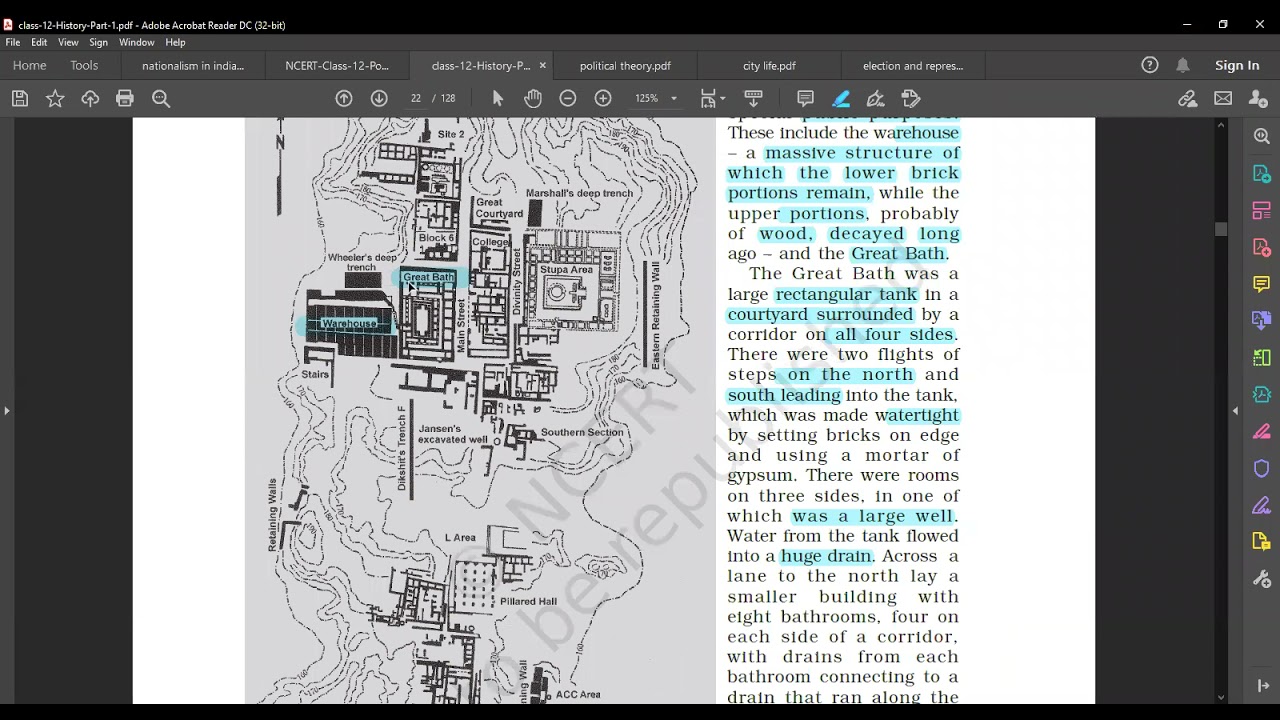1280x720 pixels.
Task: Go to the next page arrow
Action: tap(379, 98)
